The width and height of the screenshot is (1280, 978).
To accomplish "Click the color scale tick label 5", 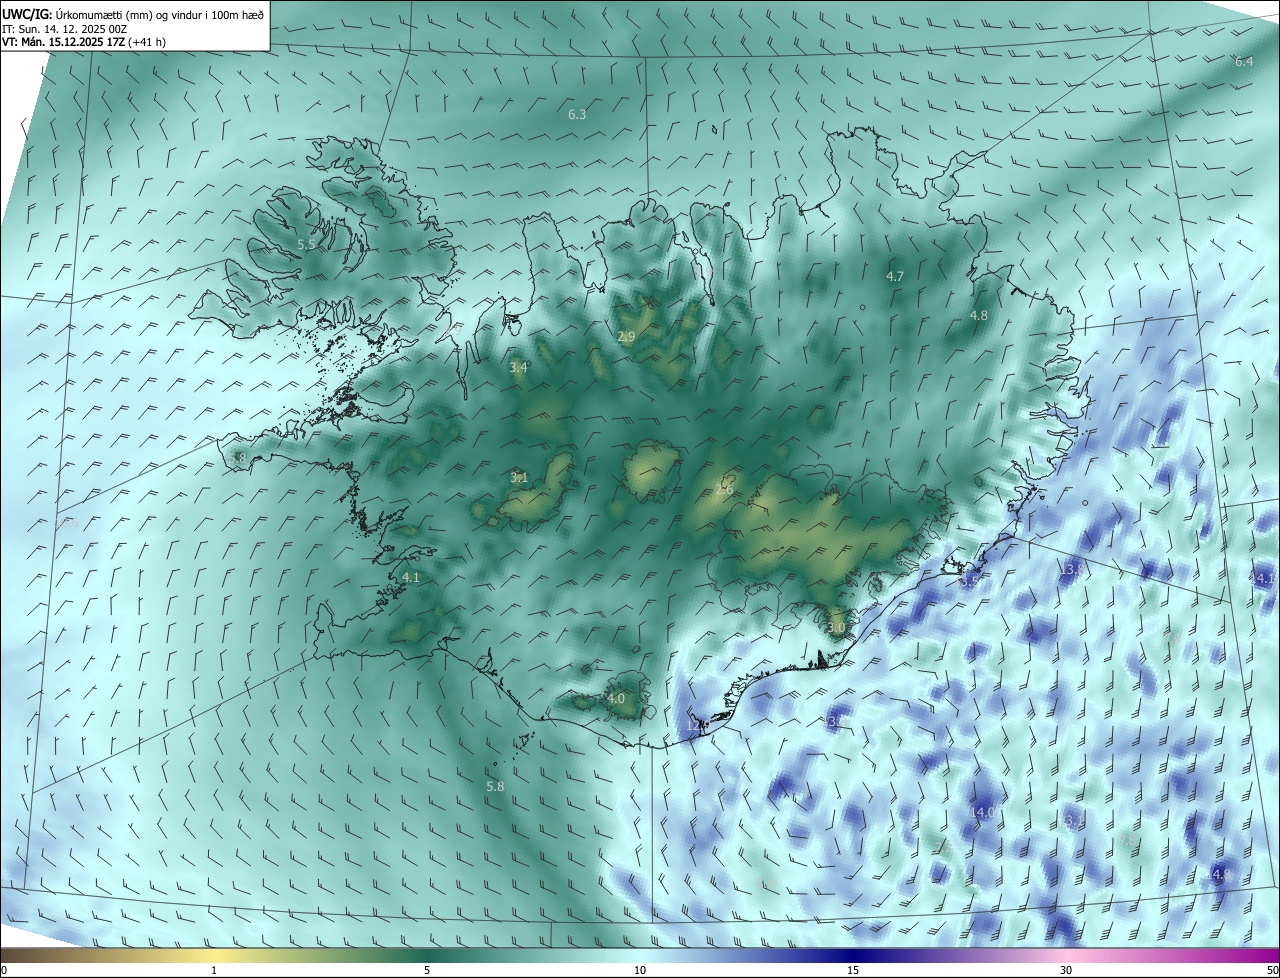I will coord(427,971).
